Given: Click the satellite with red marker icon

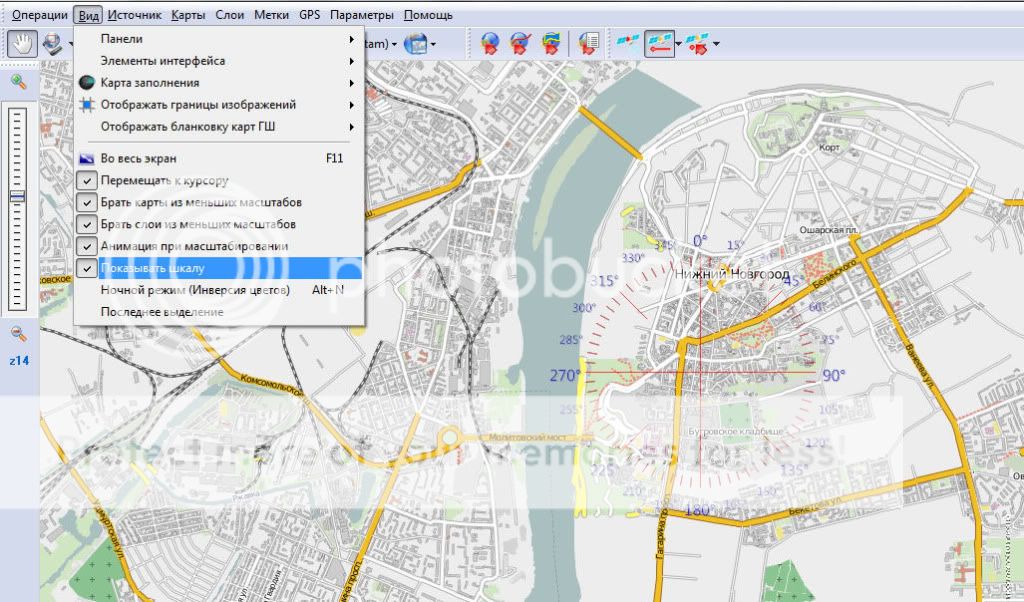Looking at the screenshot, I should (697, 44).
